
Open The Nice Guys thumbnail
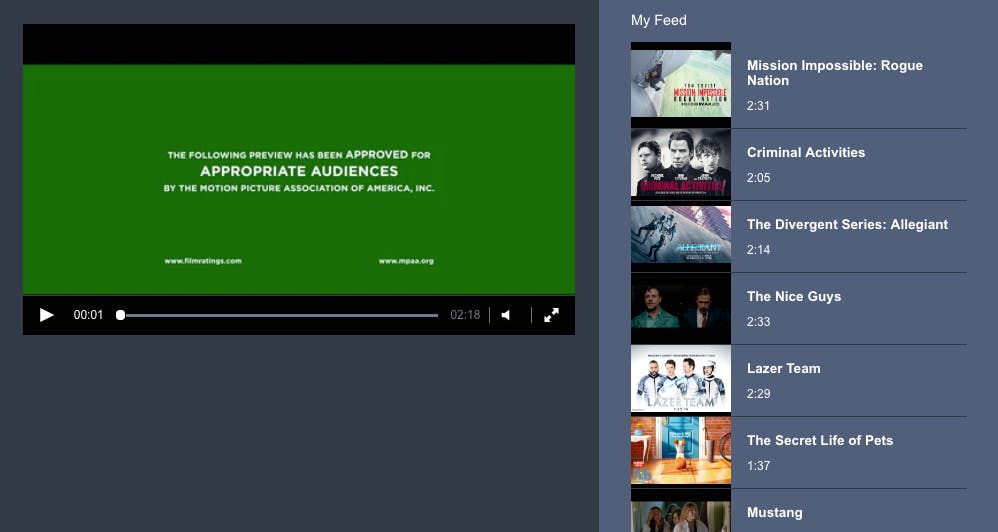click(x=680, y=309)
